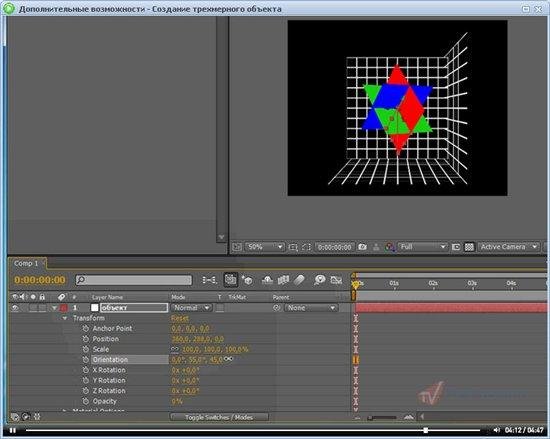Switch to the Comp 1 timeline tab
The image size is (550, 439).
(26, 263)
